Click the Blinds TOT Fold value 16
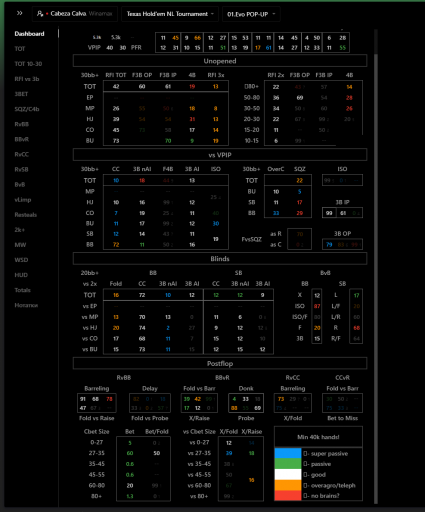The width and height of the screenshot is (425, 512). pyautogui.click(x=116, y=295)
